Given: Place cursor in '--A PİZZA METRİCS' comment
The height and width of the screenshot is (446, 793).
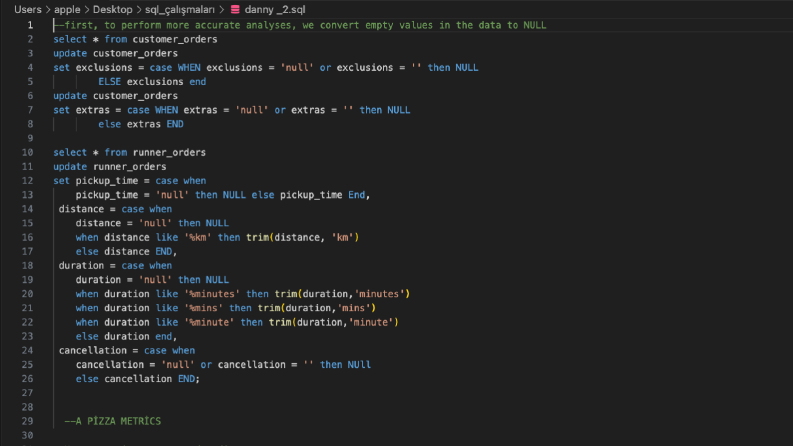Looking at the screenshot, I should (113, 421).
